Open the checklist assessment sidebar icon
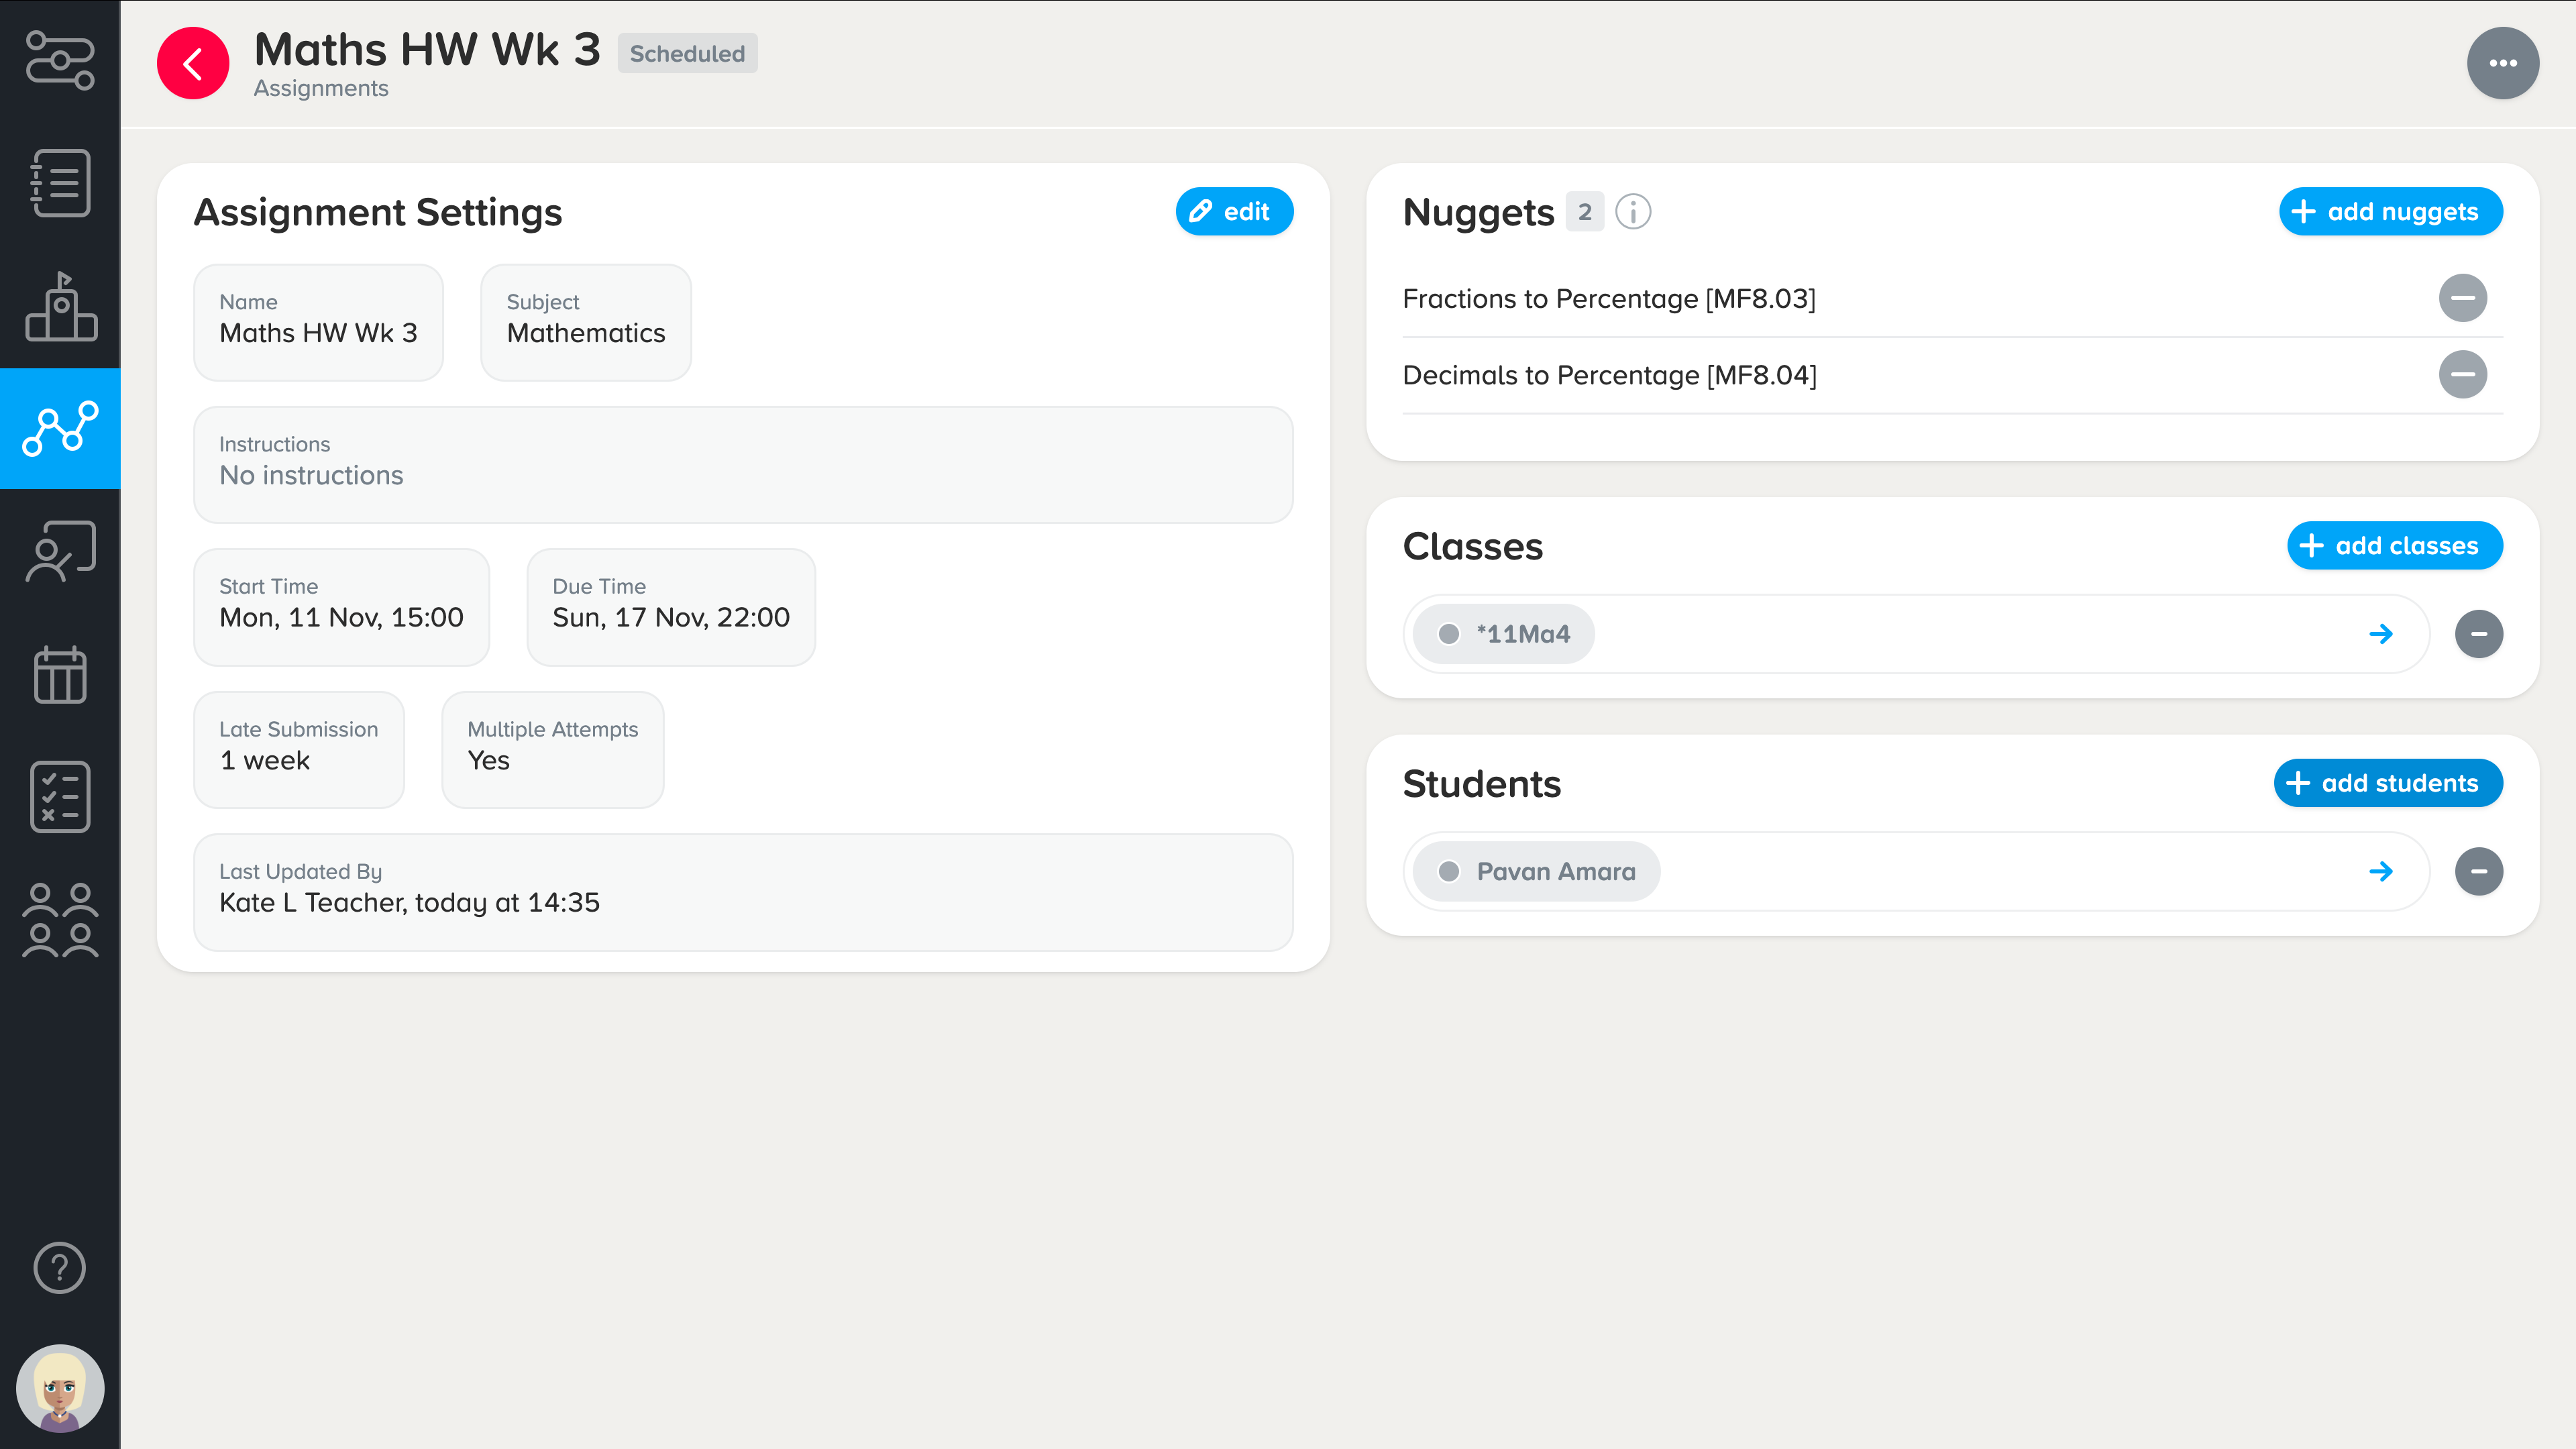 click(x=60, y=797)
